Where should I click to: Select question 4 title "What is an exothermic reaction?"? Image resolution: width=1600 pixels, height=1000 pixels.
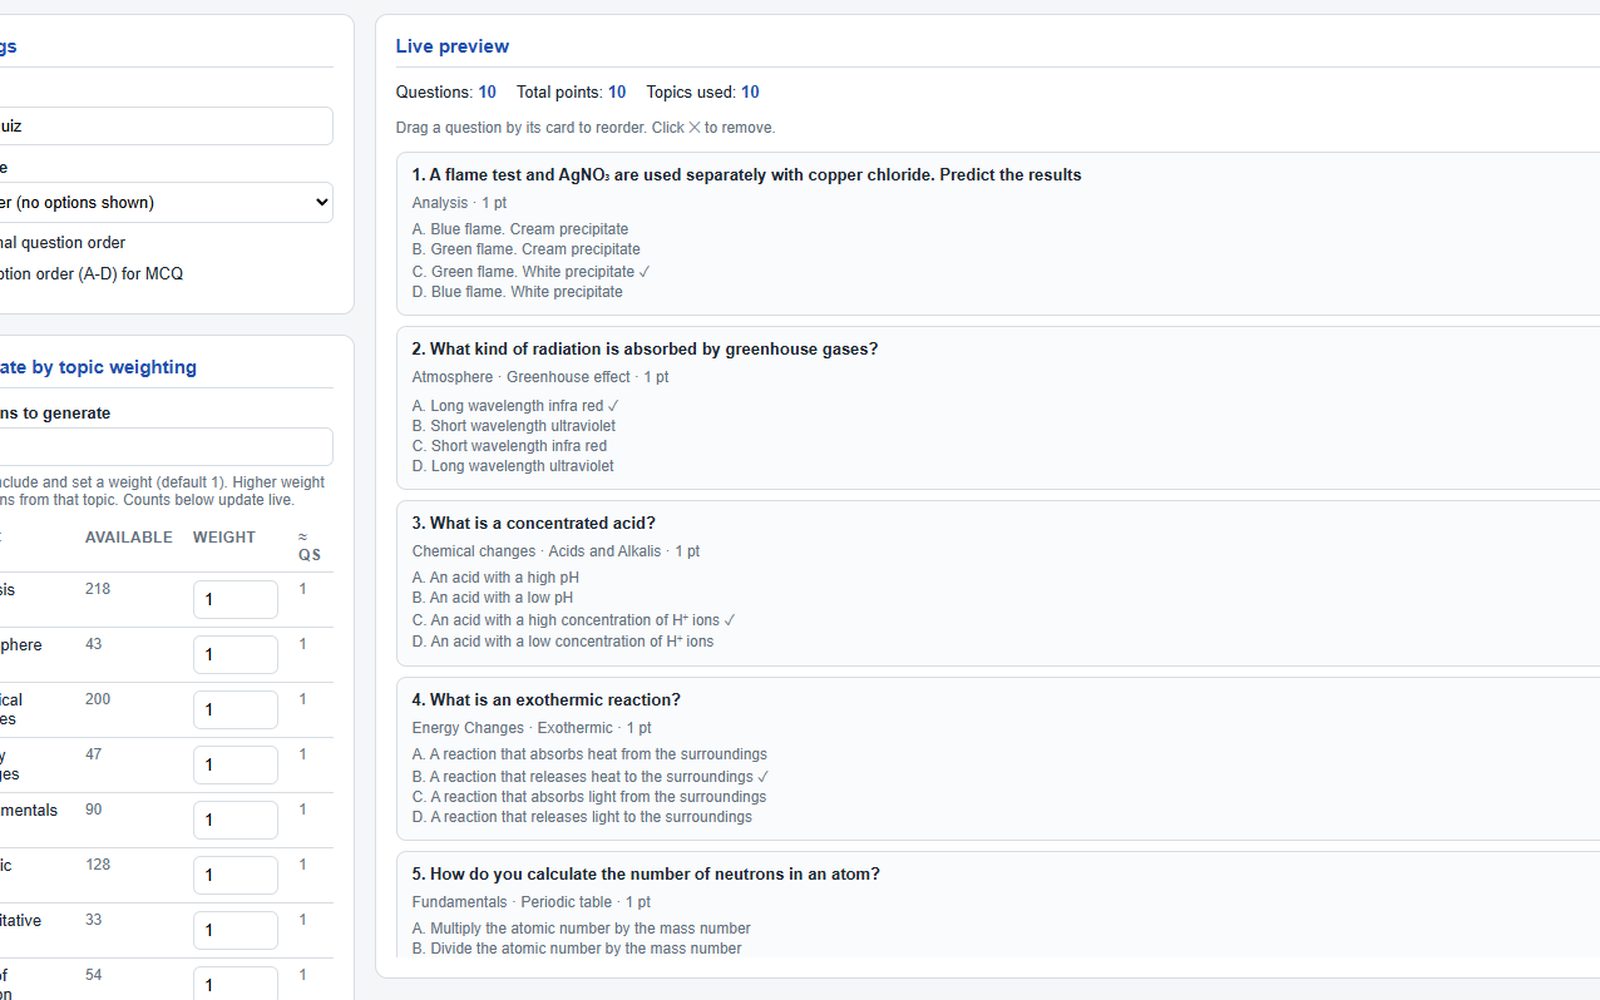coord(546,700)
